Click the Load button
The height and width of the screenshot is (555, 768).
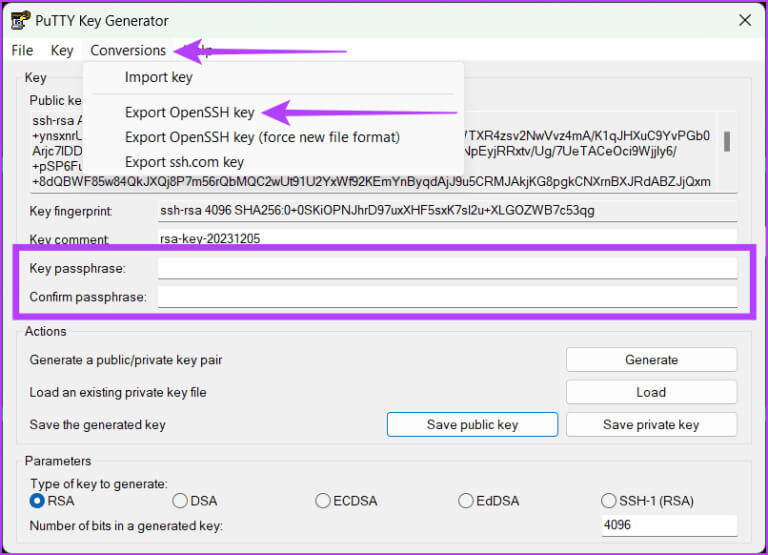point(651,392)
